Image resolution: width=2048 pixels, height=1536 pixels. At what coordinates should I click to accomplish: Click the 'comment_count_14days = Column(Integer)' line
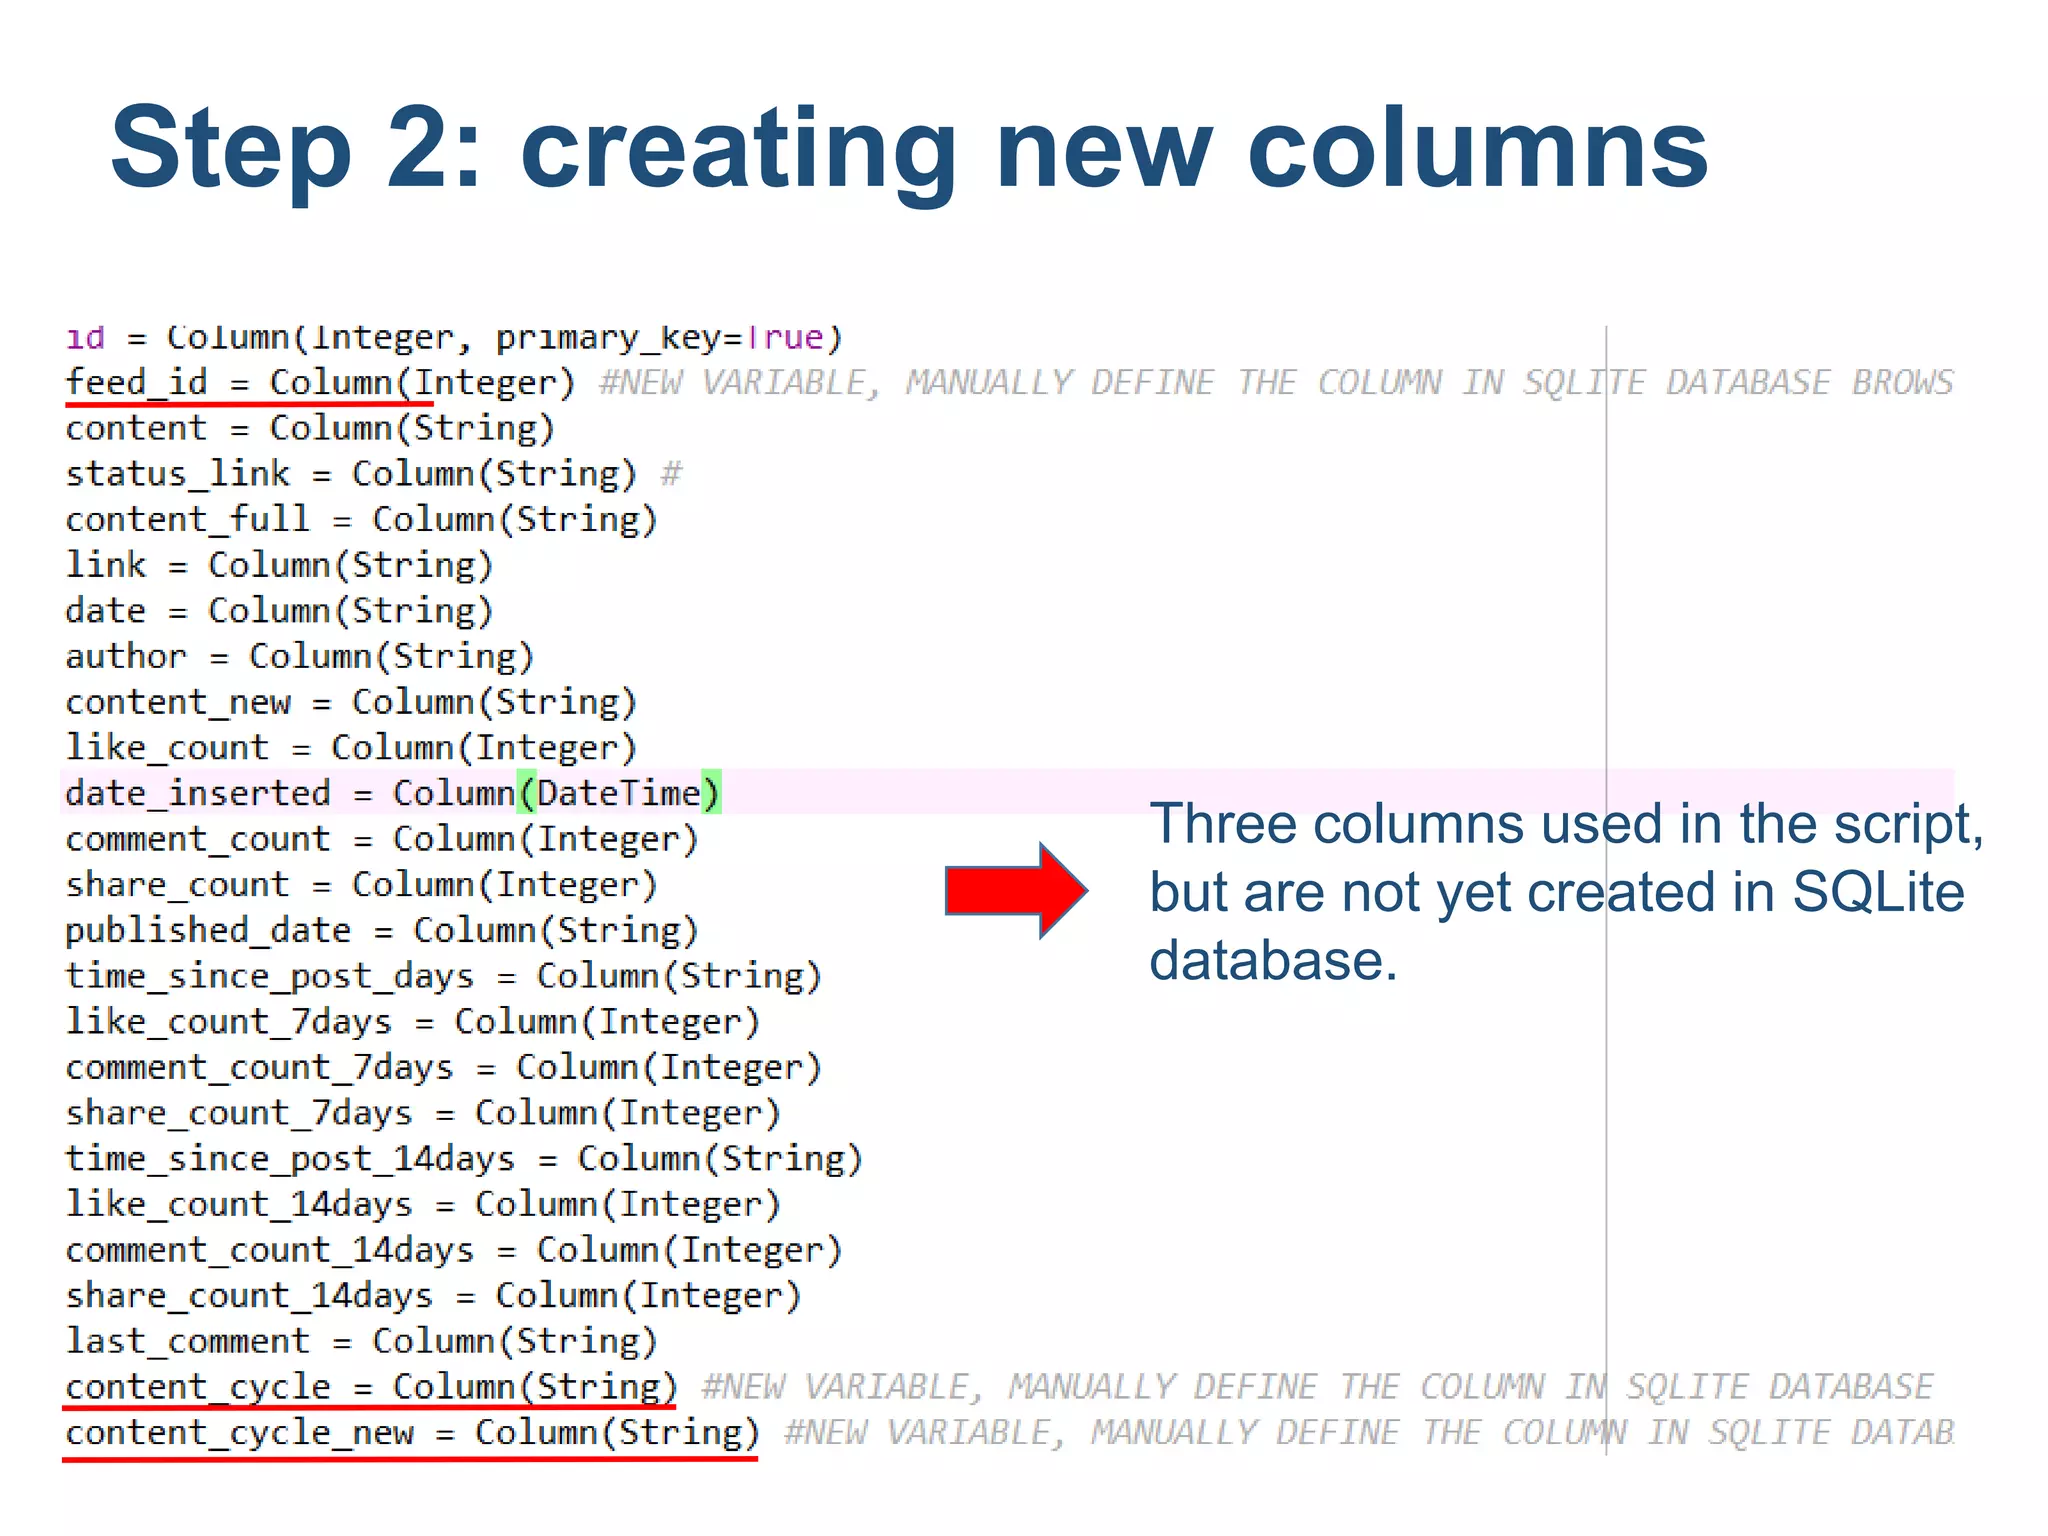coord(453,1251)
